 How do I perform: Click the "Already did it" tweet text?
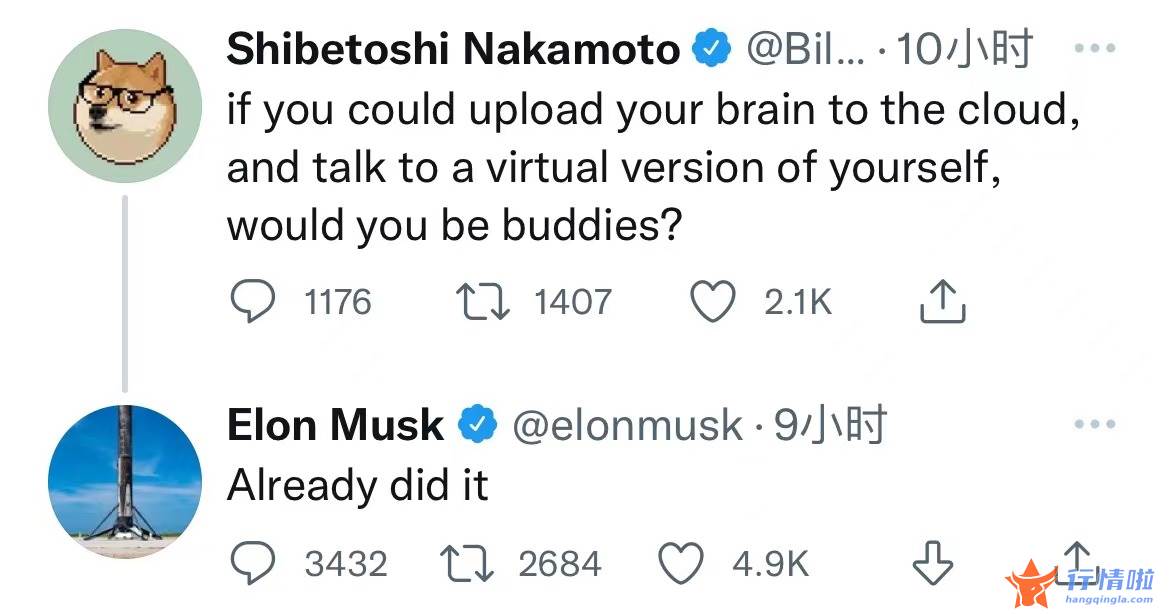(x=357, y=486)
